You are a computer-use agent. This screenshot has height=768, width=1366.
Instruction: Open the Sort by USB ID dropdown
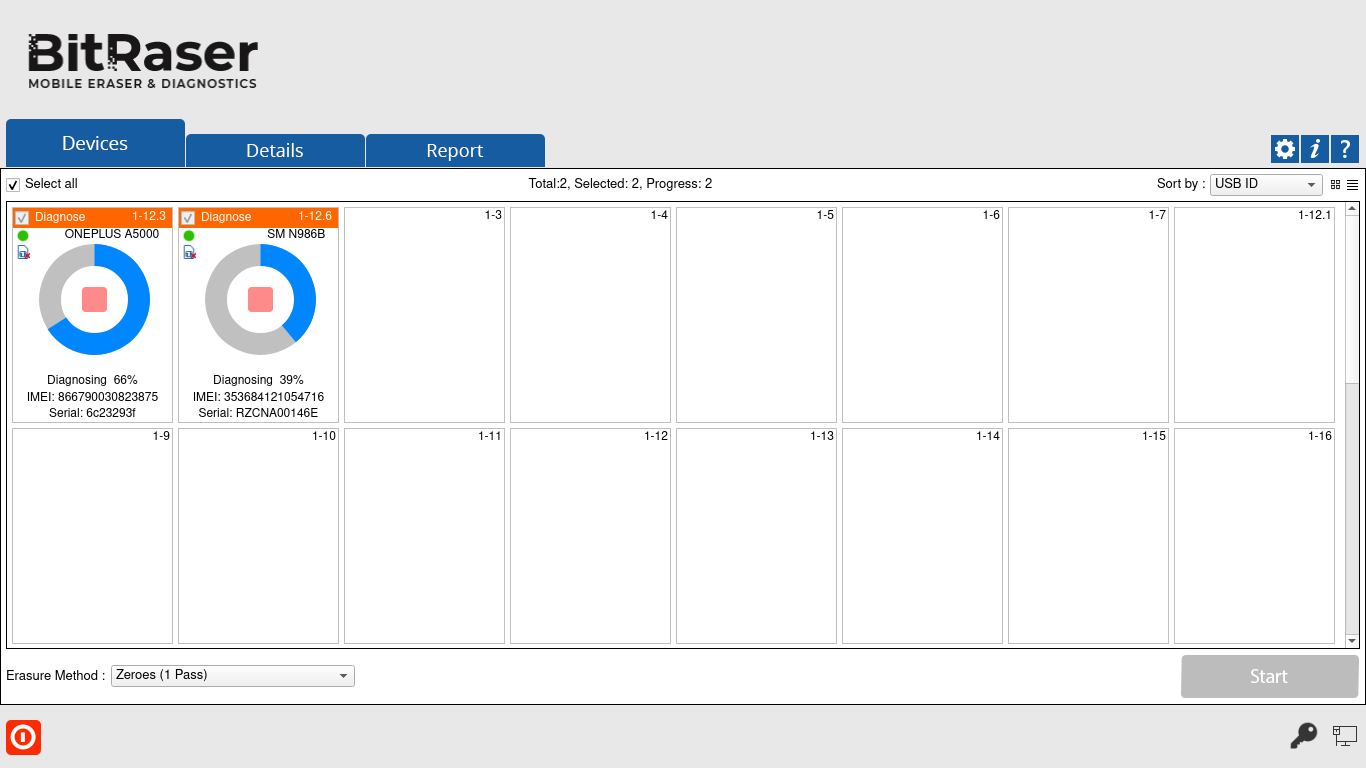click(x=1266, y=185)
